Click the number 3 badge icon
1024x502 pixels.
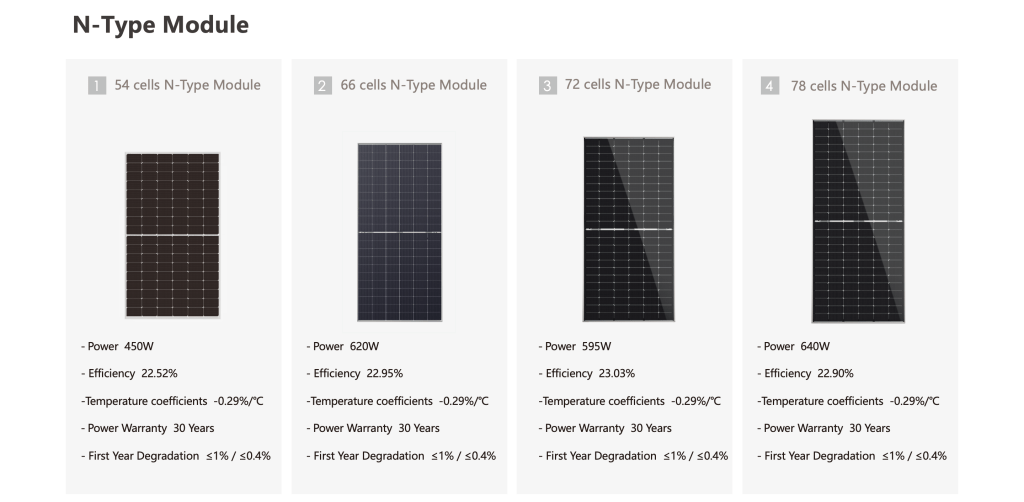[x=548, y=86]
